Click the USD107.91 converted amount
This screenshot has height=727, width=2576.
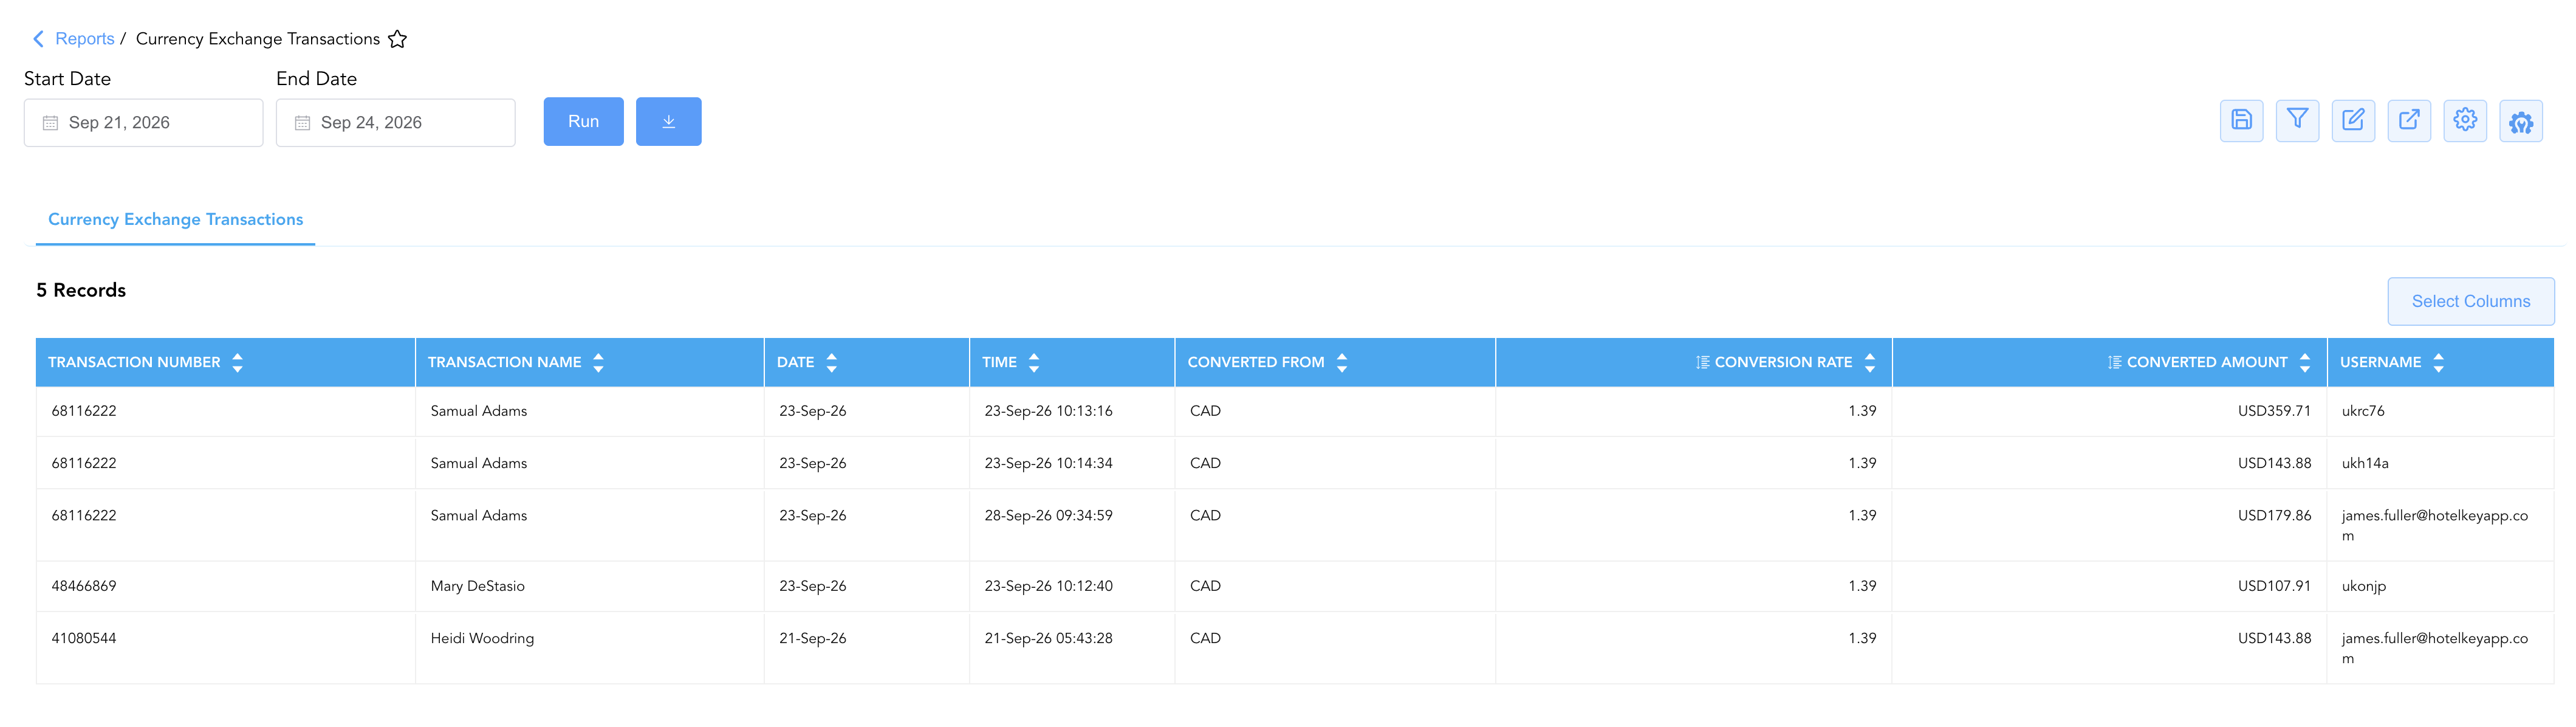pos(2274,586)
